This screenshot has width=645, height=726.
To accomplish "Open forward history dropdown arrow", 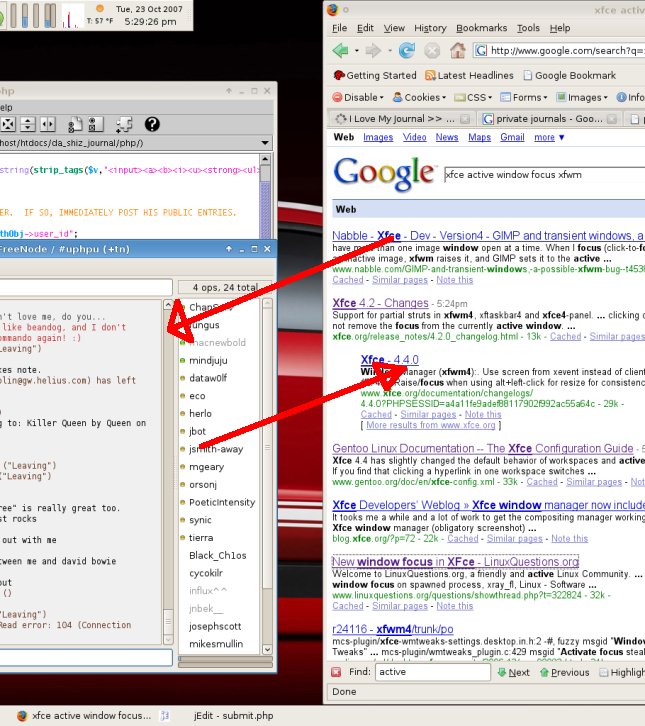I will tap(390, 50).
